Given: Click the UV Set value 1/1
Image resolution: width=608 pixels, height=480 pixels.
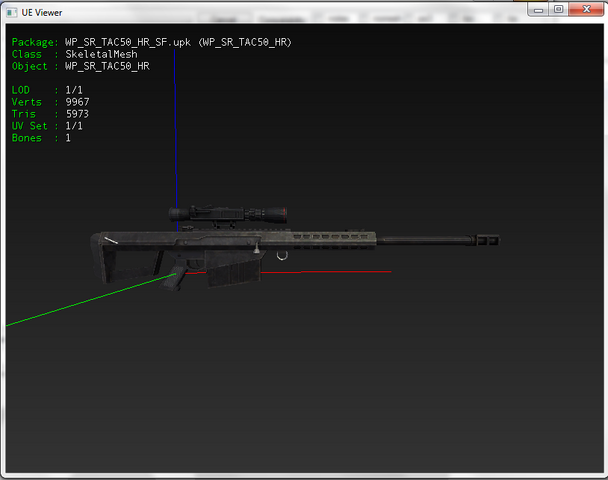Looking at the screenshot, I should pyautogui.click(x=74, y=126).
